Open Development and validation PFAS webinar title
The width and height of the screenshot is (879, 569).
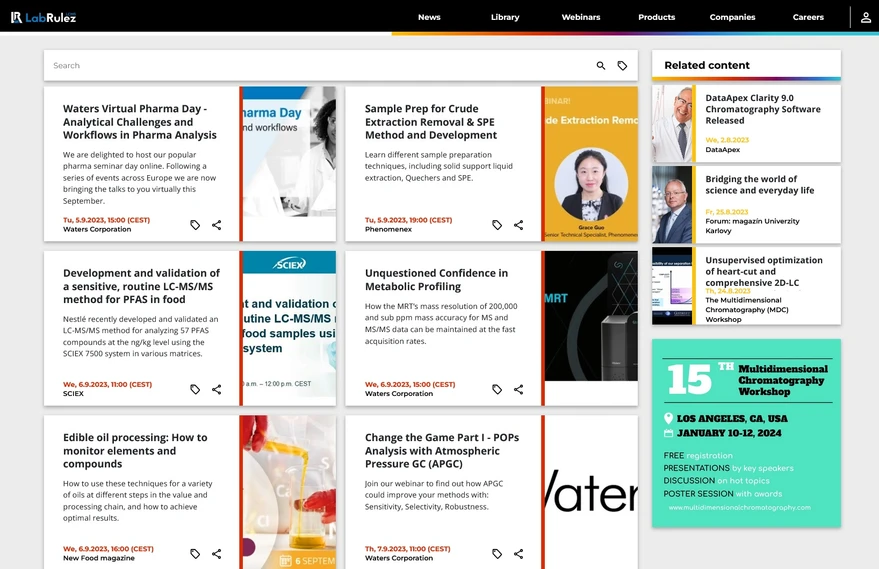(x=141, y=286)
